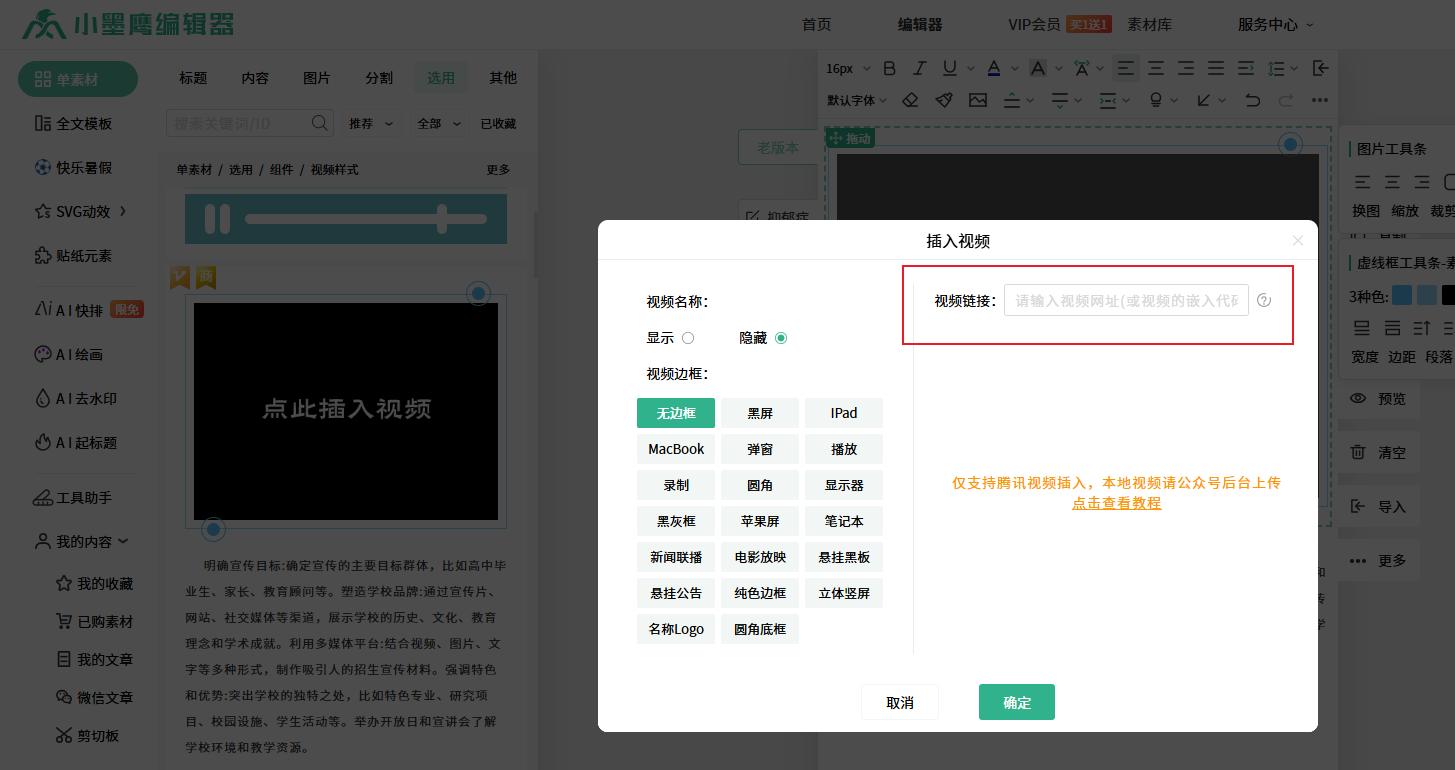Click the letter spacing icon
Viewport: 1455px width, 770px height.
(1082, 68)
